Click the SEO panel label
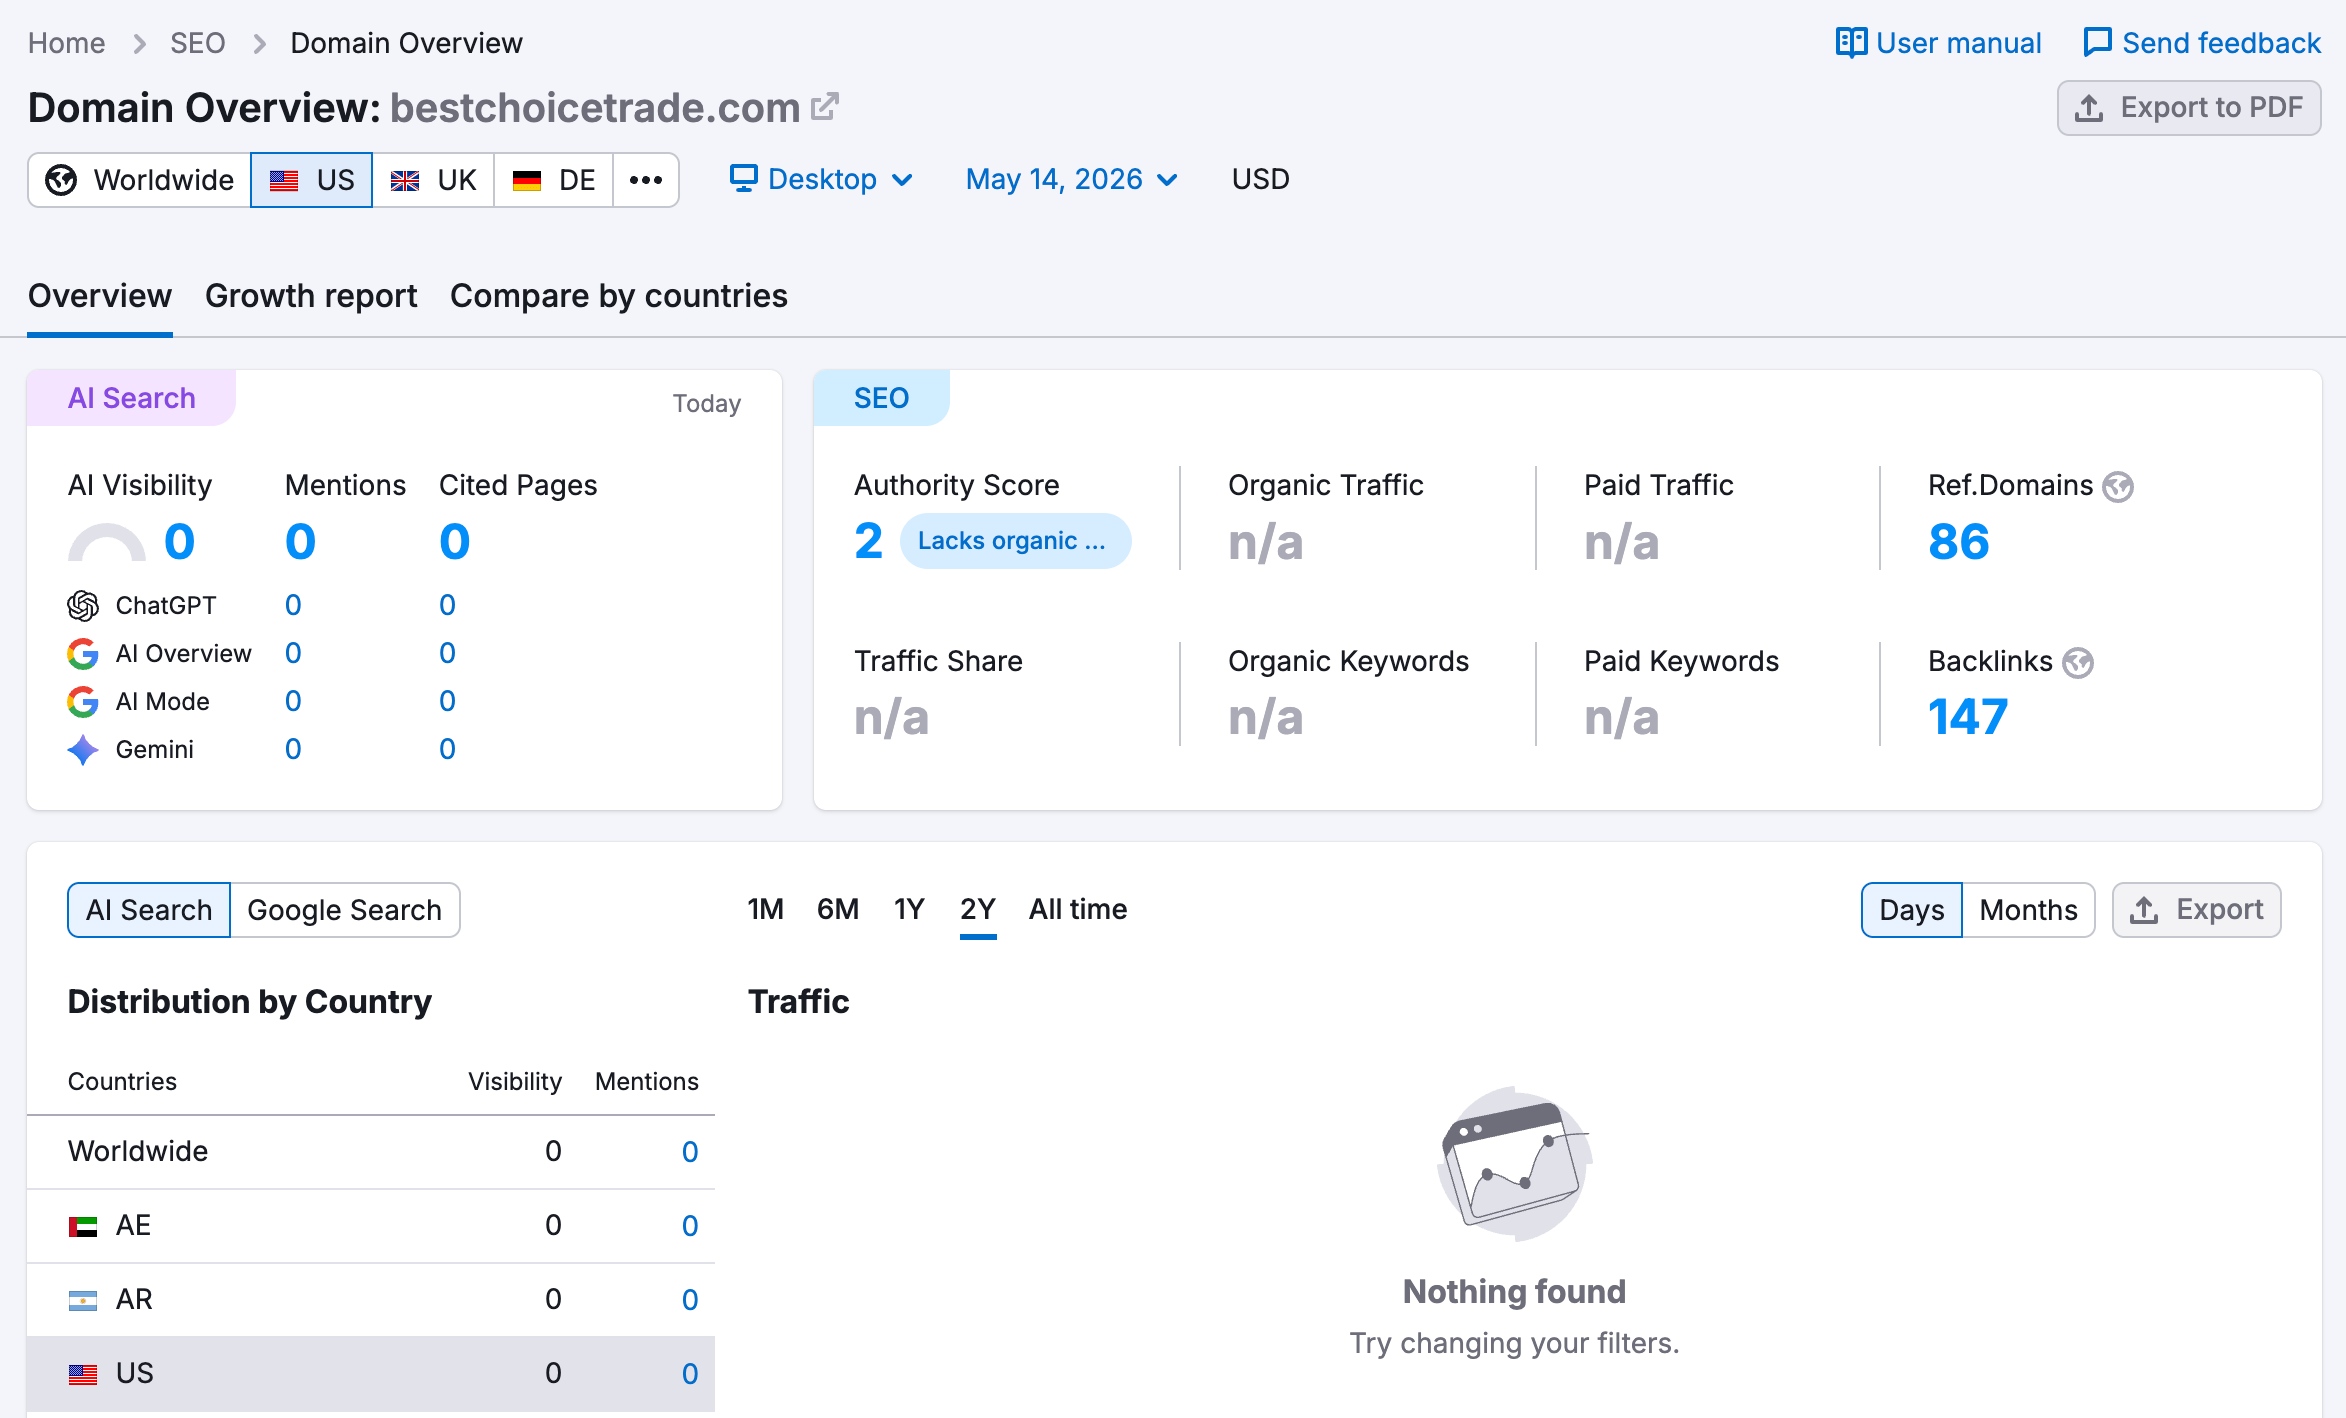 881,398
